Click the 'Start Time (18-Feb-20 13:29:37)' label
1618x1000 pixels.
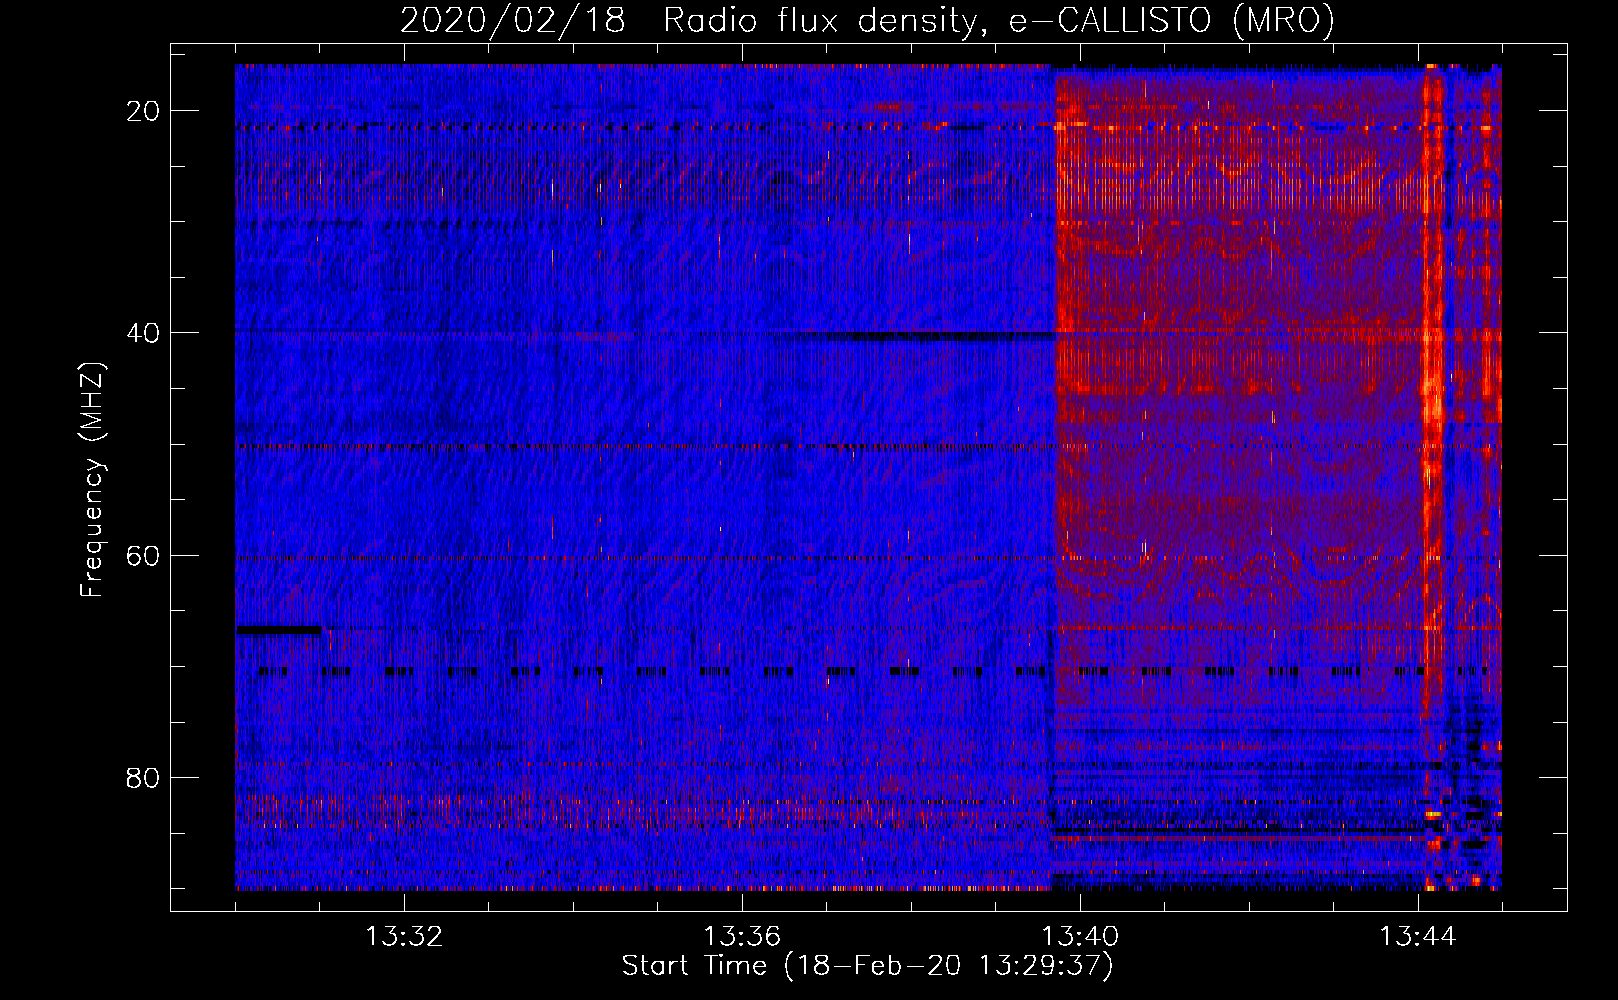[867, 966]
